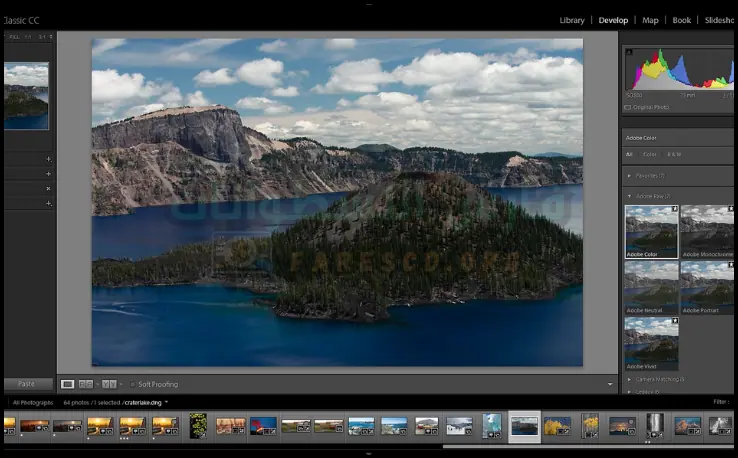Image resolution: width=738 pixels, height=458 pixels.
Task: Apply the Adobe Monochrome profile thumbnail
Action: [707, 231]
